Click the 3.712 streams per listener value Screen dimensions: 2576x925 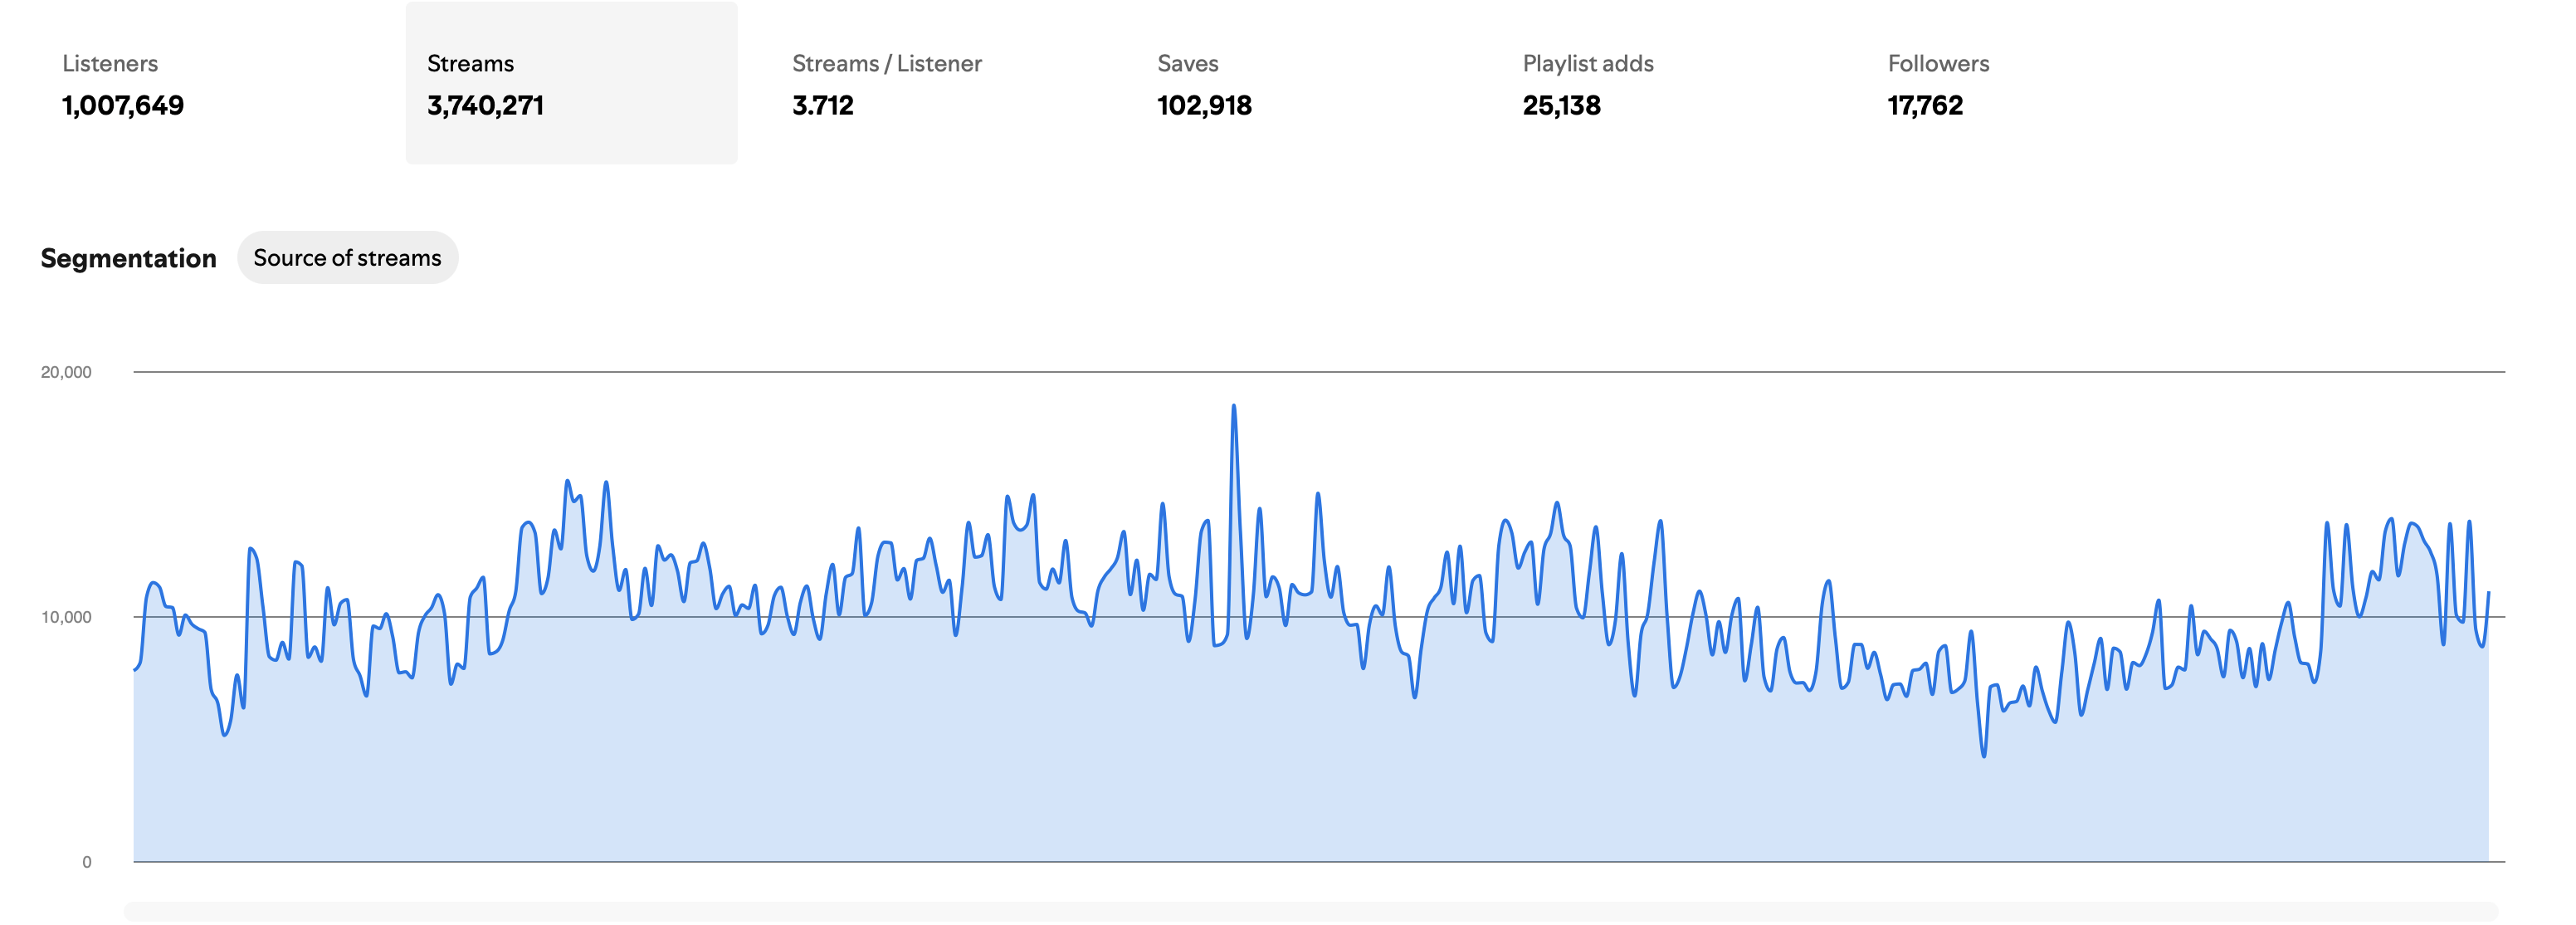822,106
